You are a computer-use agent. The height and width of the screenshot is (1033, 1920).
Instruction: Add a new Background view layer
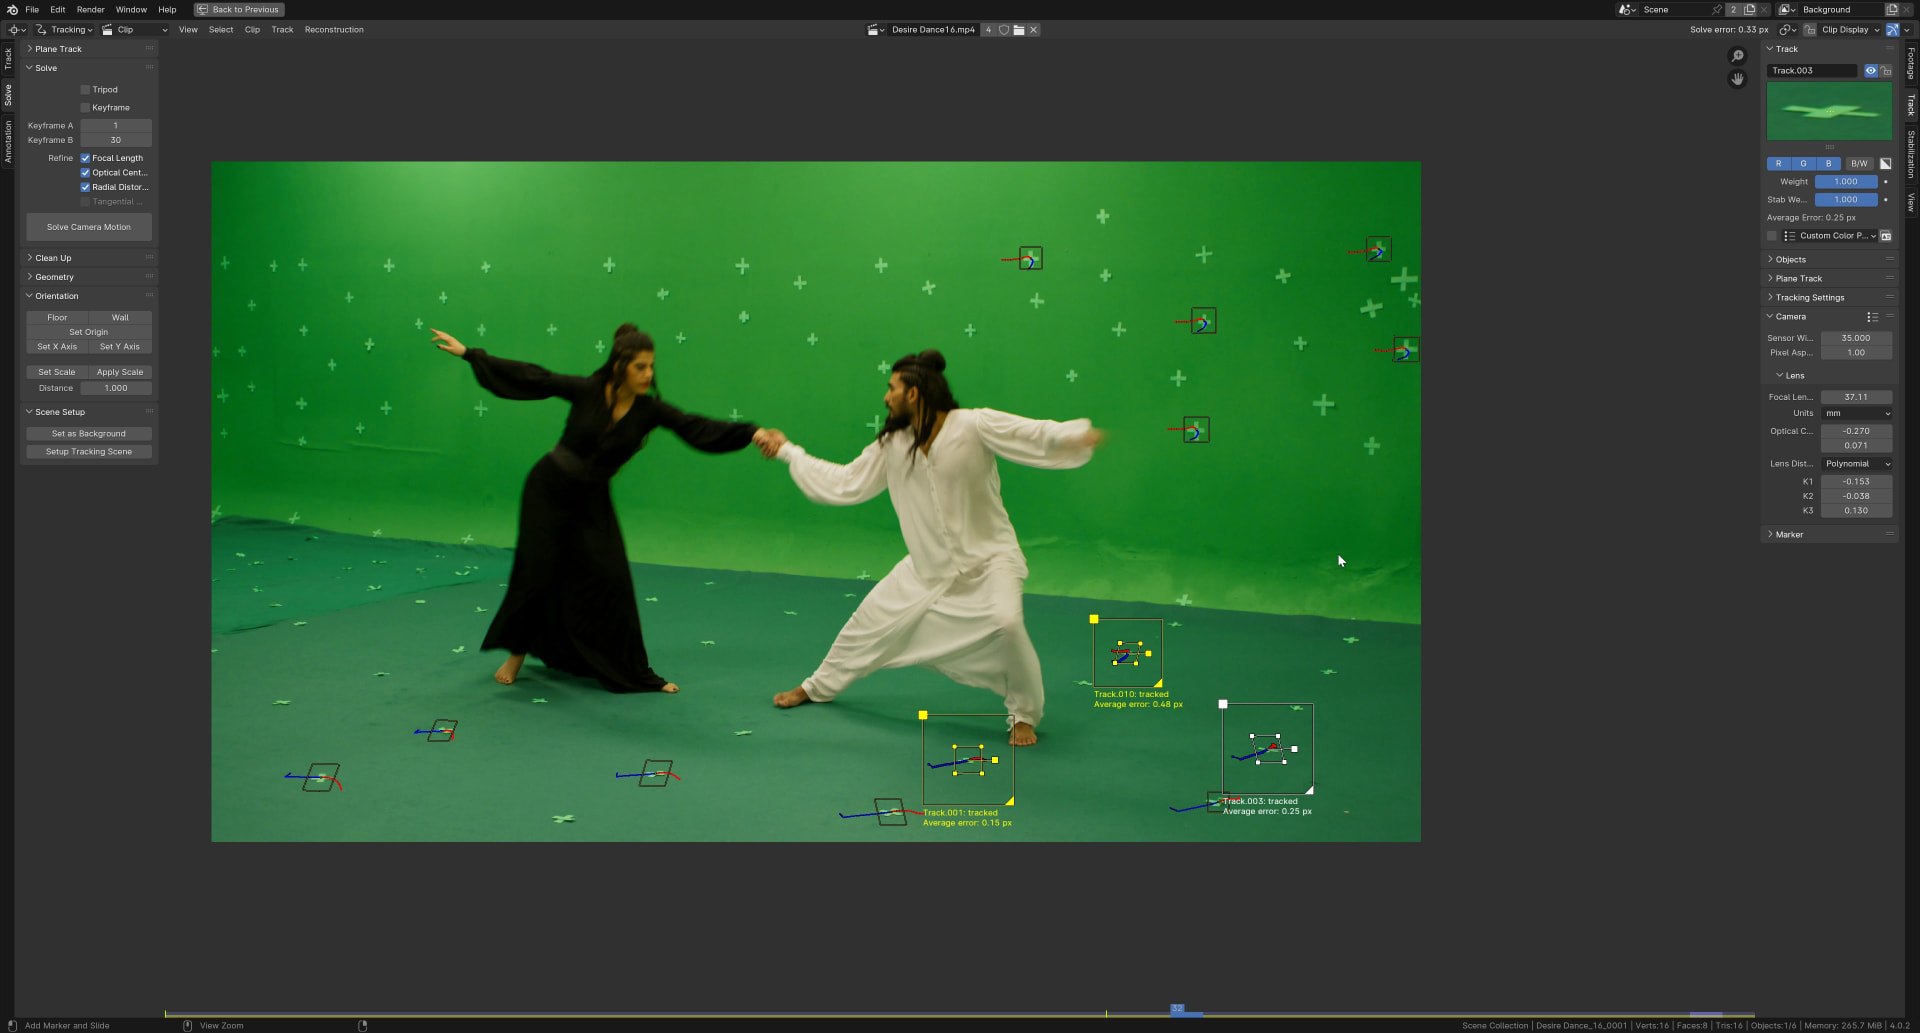(1891, 10)
